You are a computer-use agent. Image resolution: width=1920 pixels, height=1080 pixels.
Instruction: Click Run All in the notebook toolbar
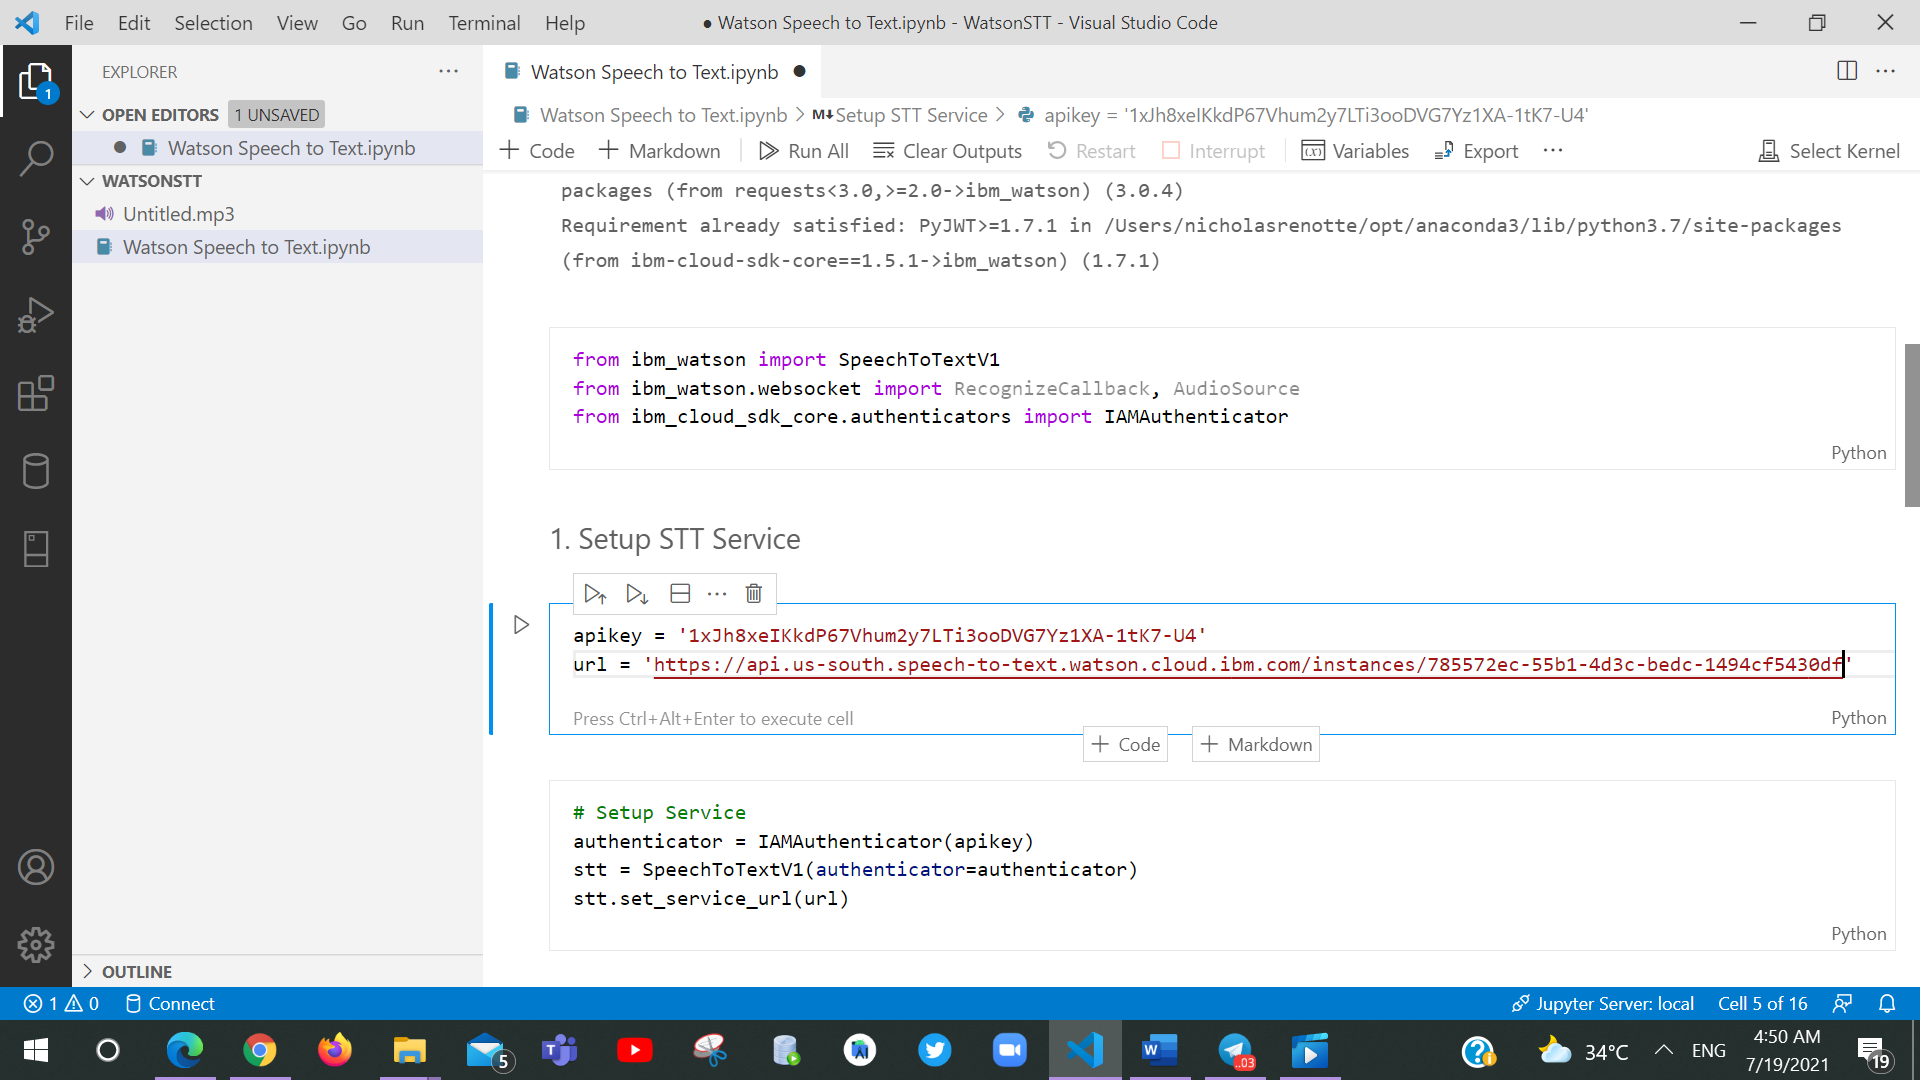coord(804,151)
